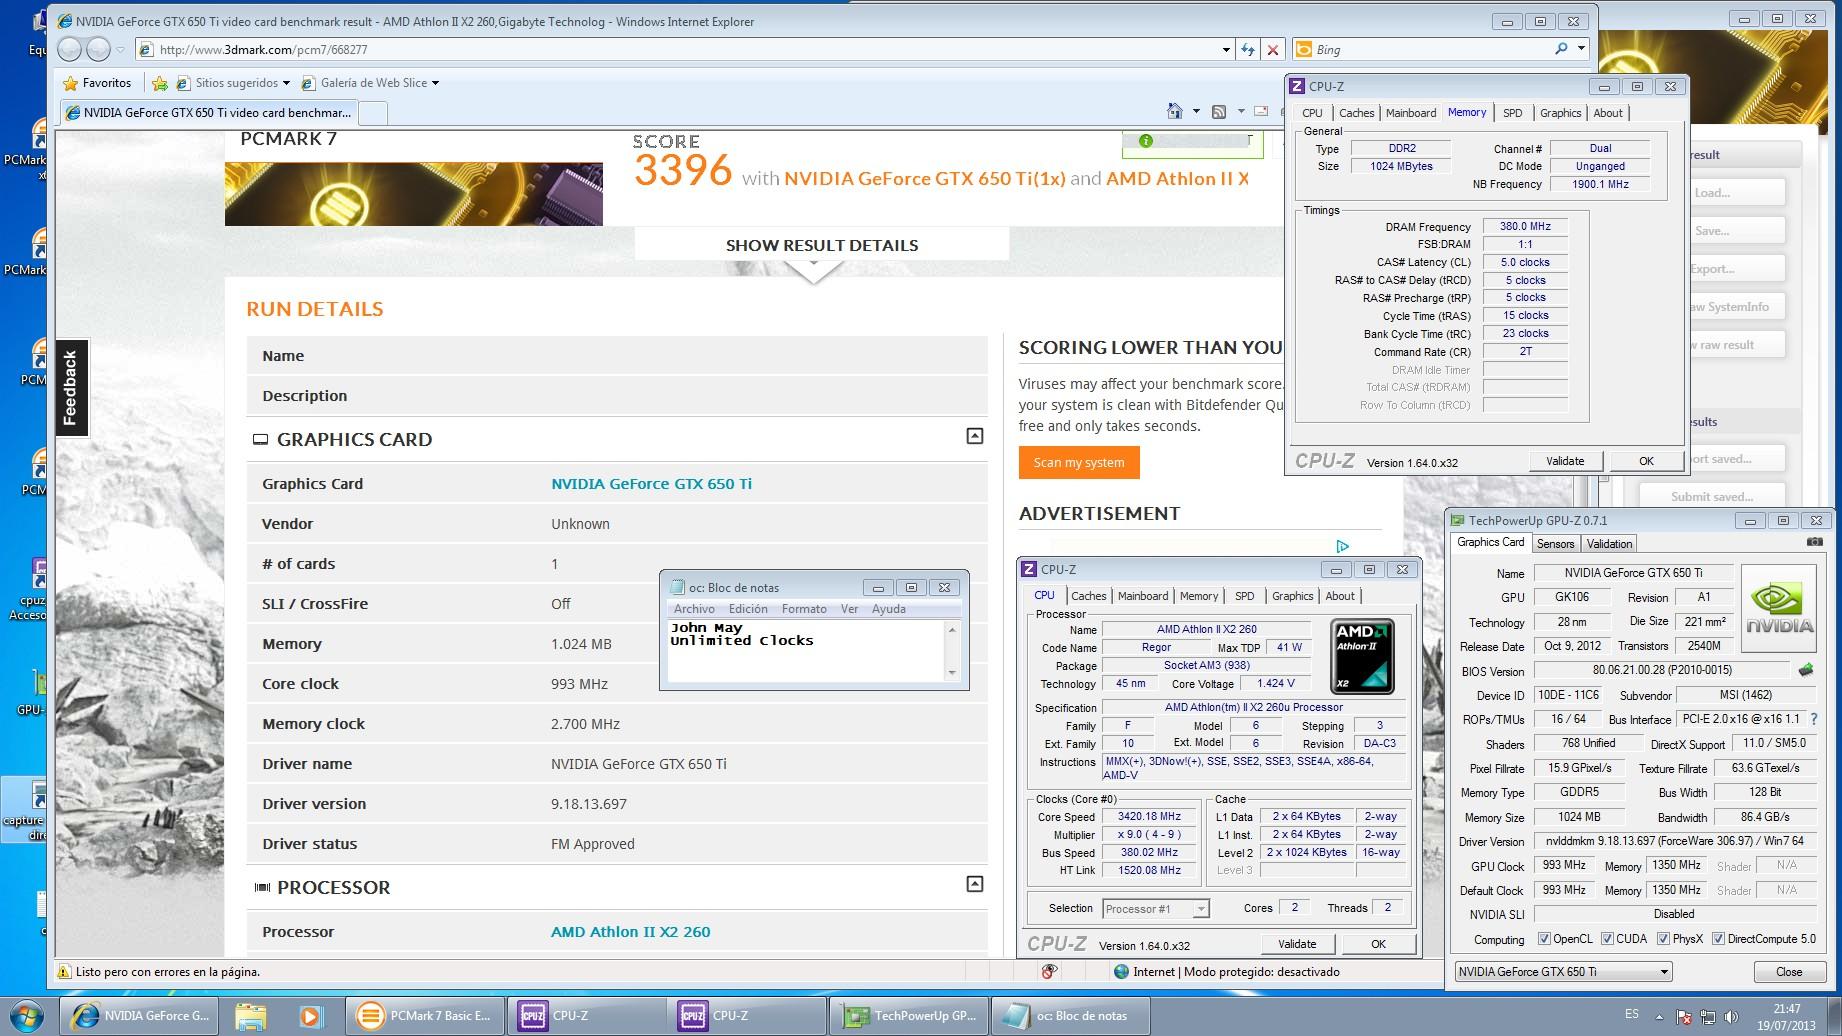Click the advertisement AdChoices triangle icon

pos(1342,546)
